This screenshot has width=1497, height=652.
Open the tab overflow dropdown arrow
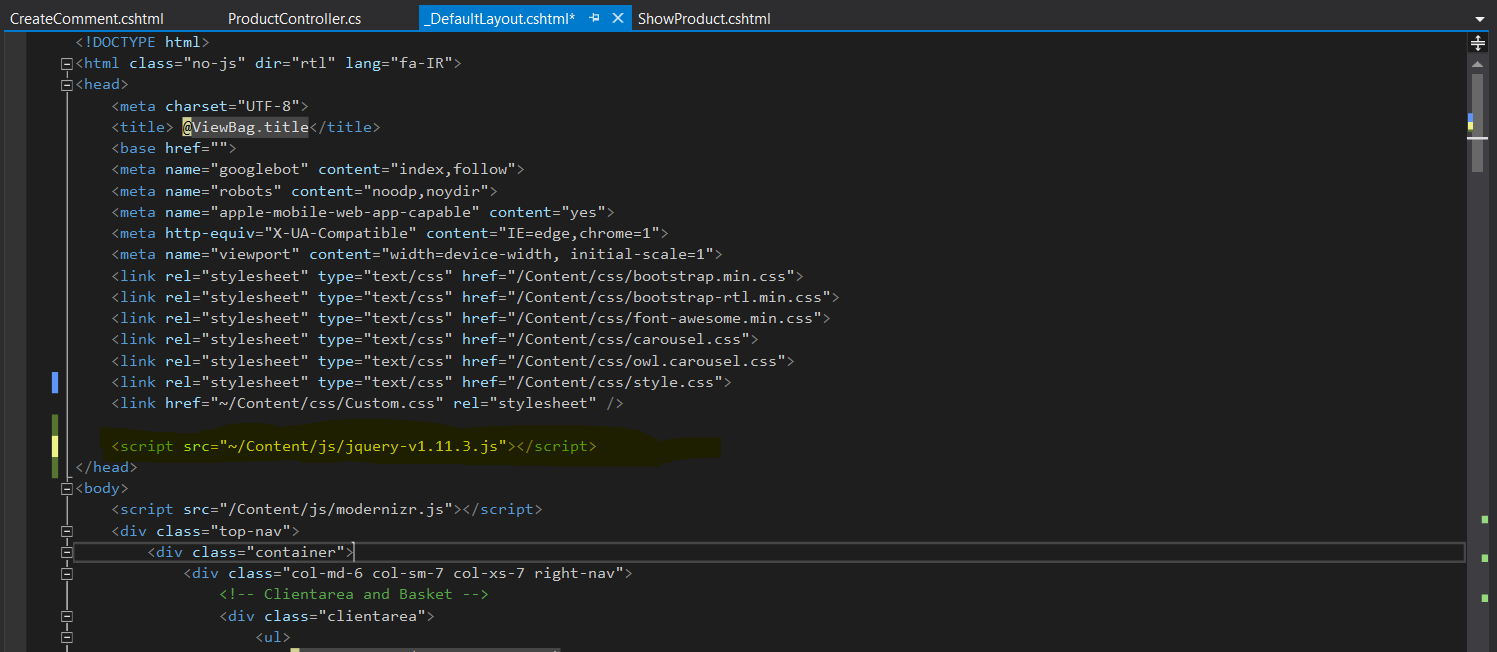pos(1479,19)
